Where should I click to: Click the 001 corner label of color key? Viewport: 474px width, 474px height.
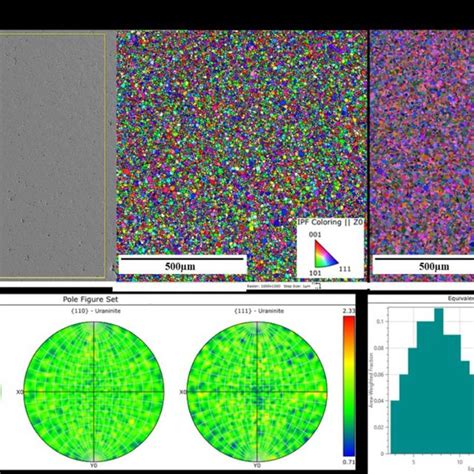(315, 235)
